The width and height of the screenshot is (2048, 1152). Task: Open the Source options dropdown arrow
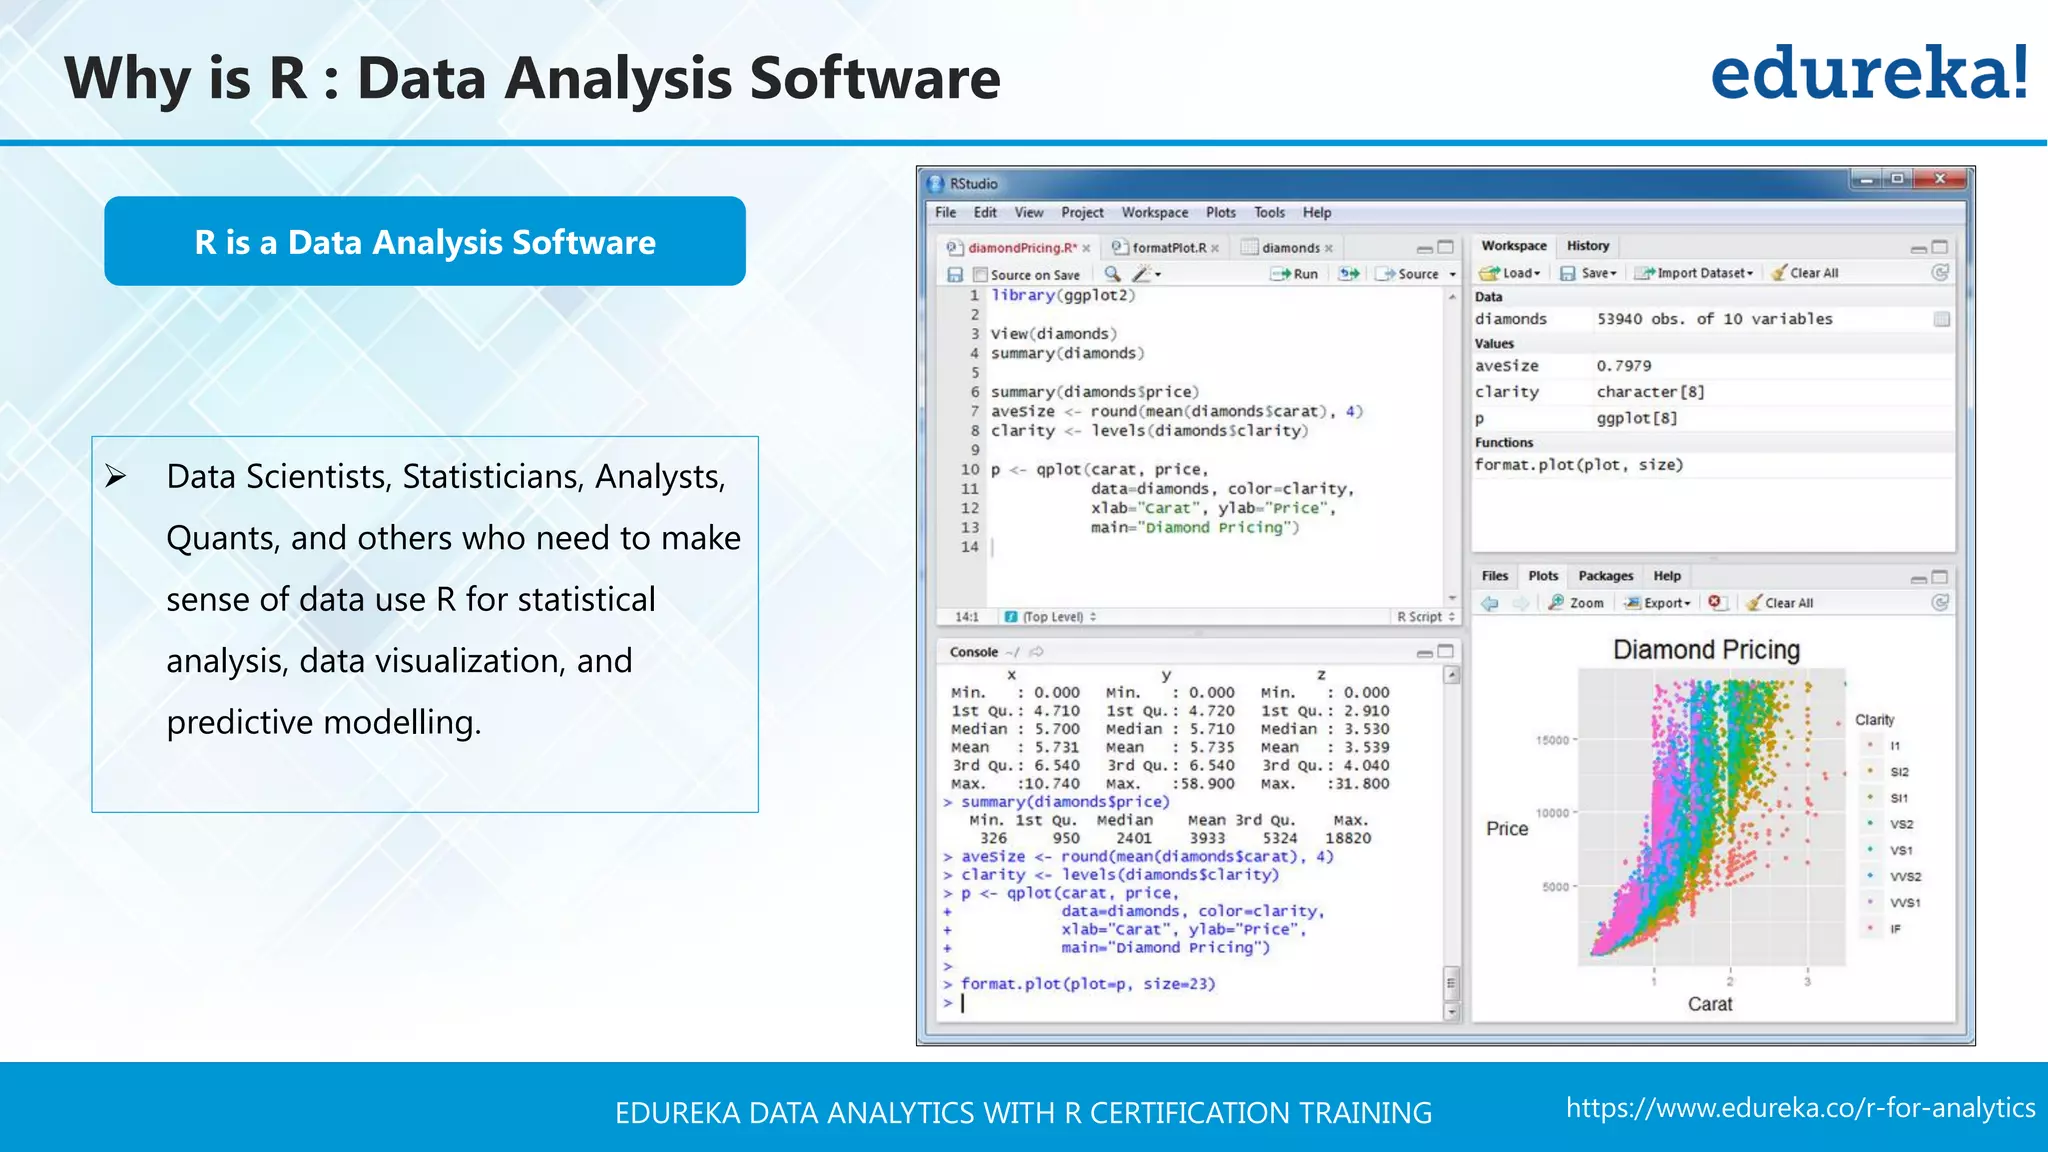[1453, 274]
